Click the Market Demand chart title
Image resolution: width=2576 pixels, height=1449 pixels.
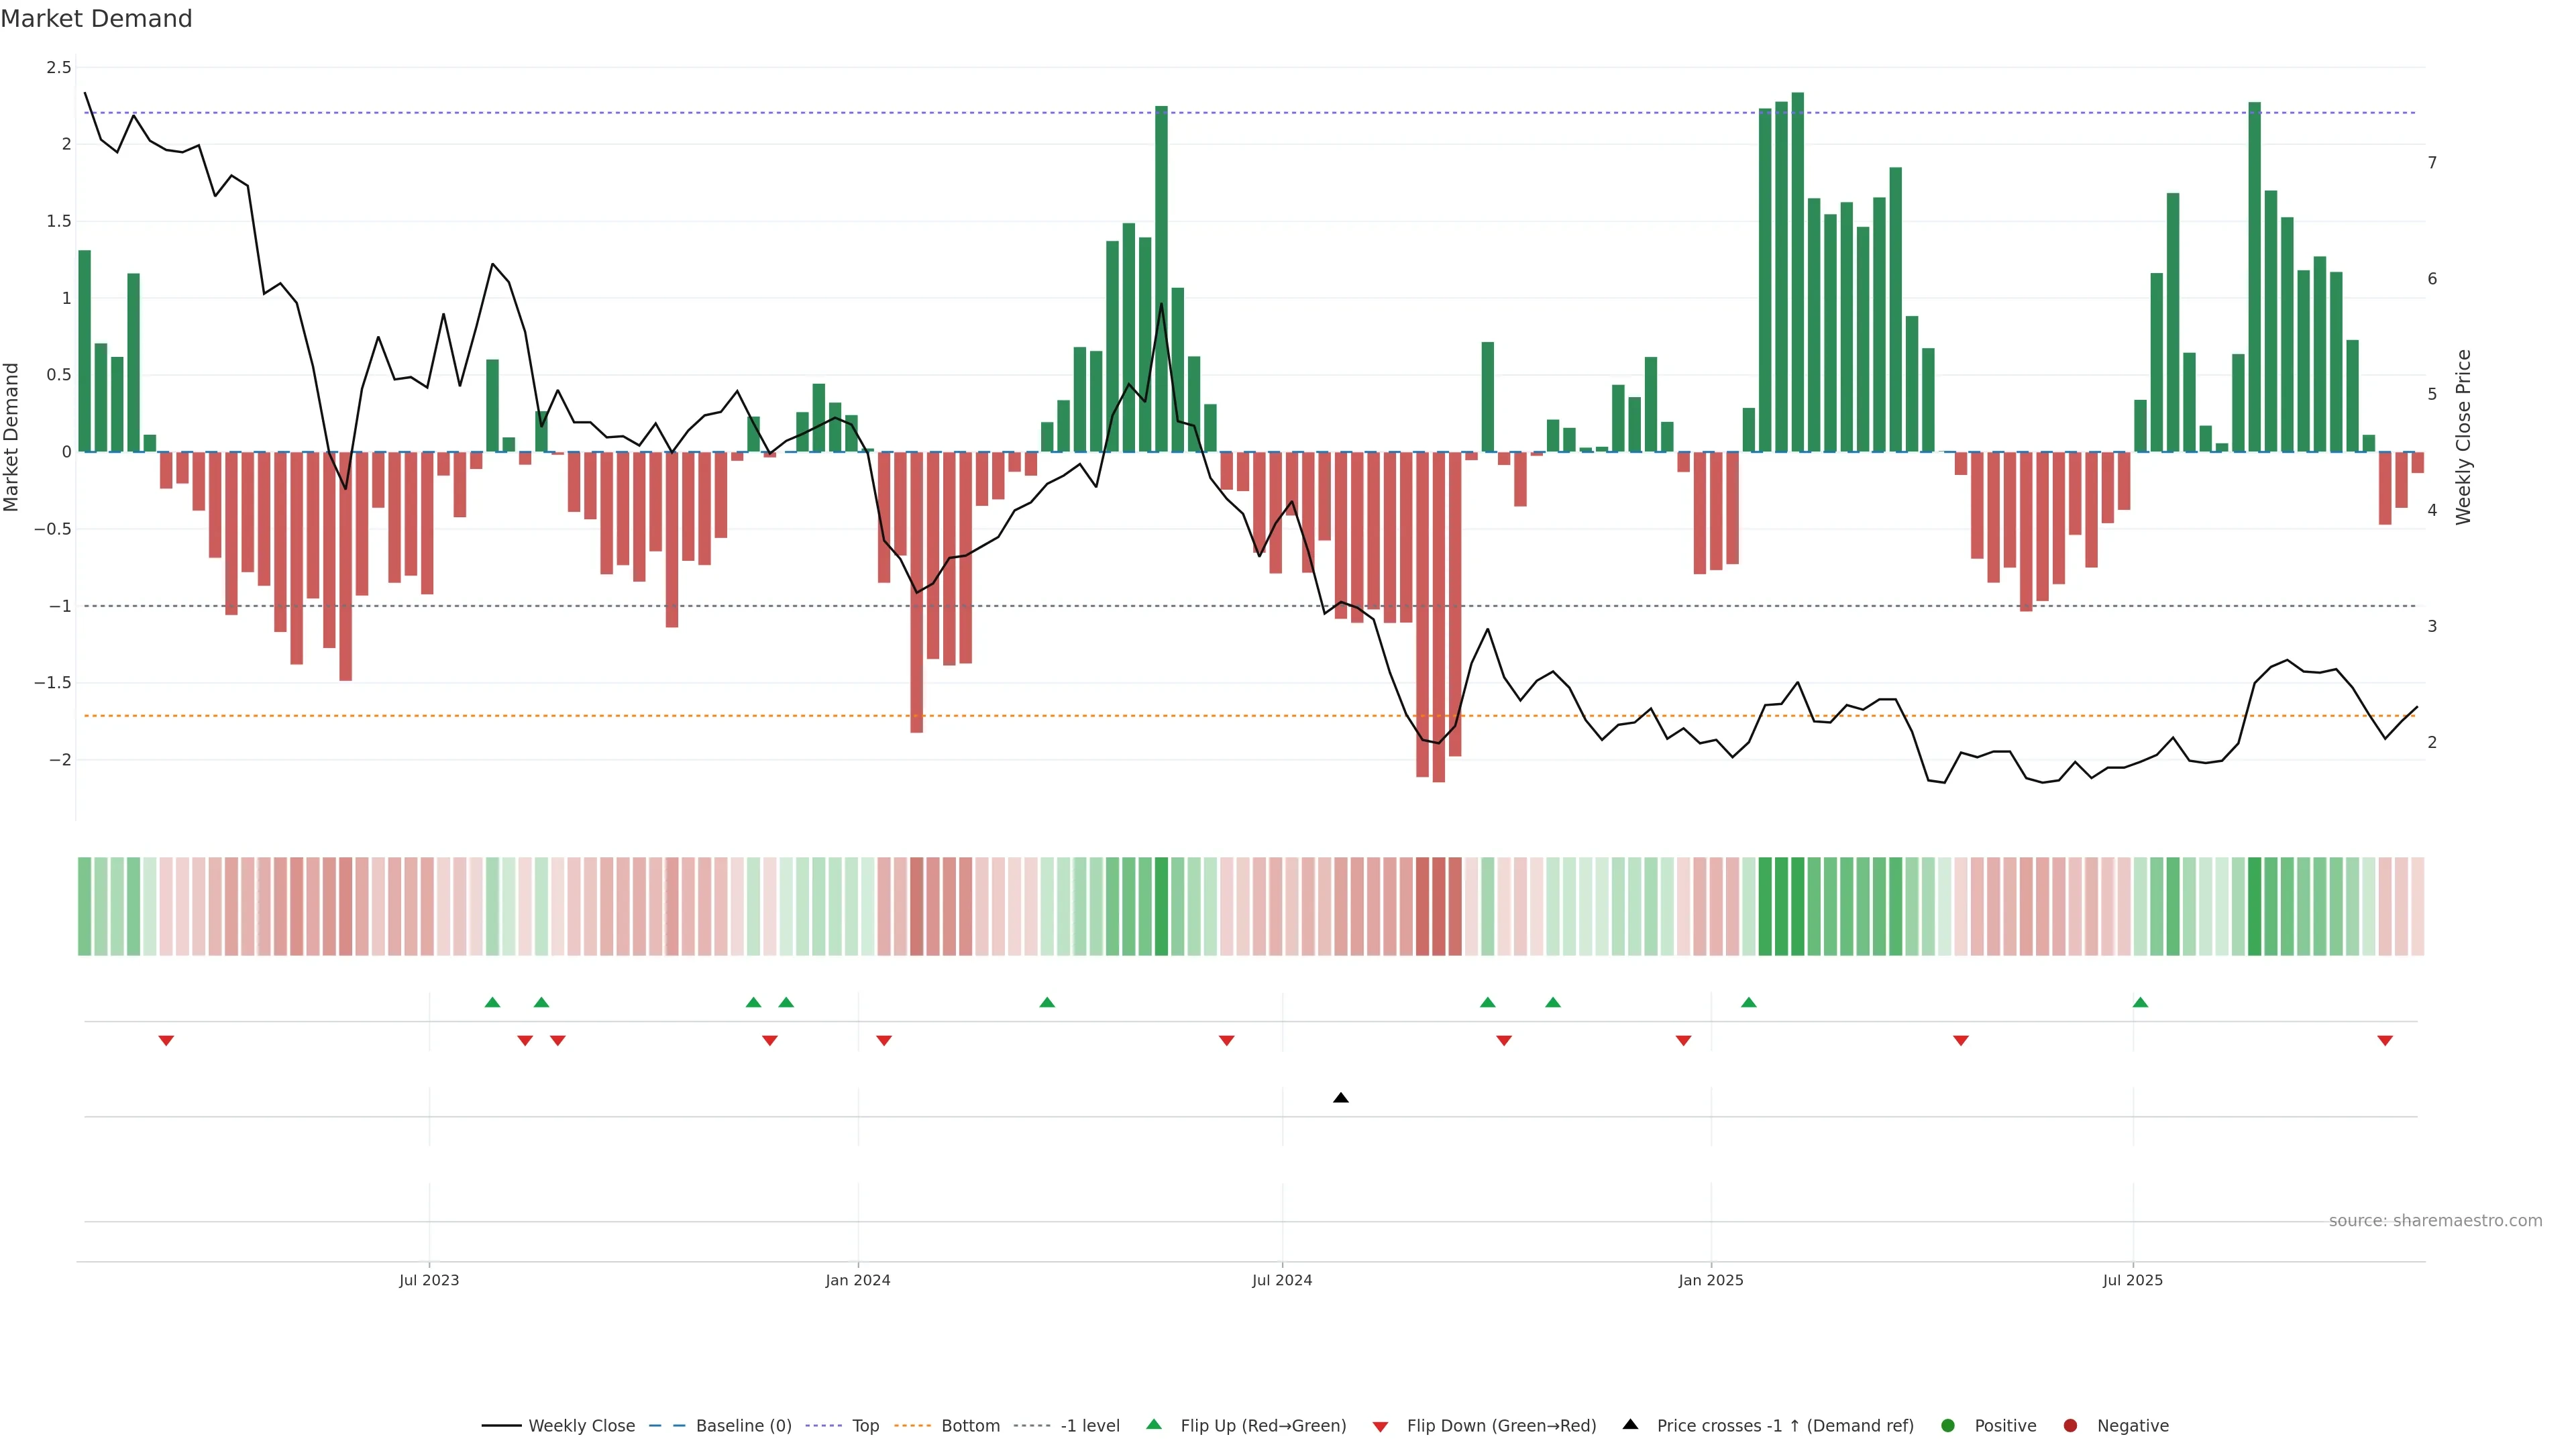tap(96, 19)
